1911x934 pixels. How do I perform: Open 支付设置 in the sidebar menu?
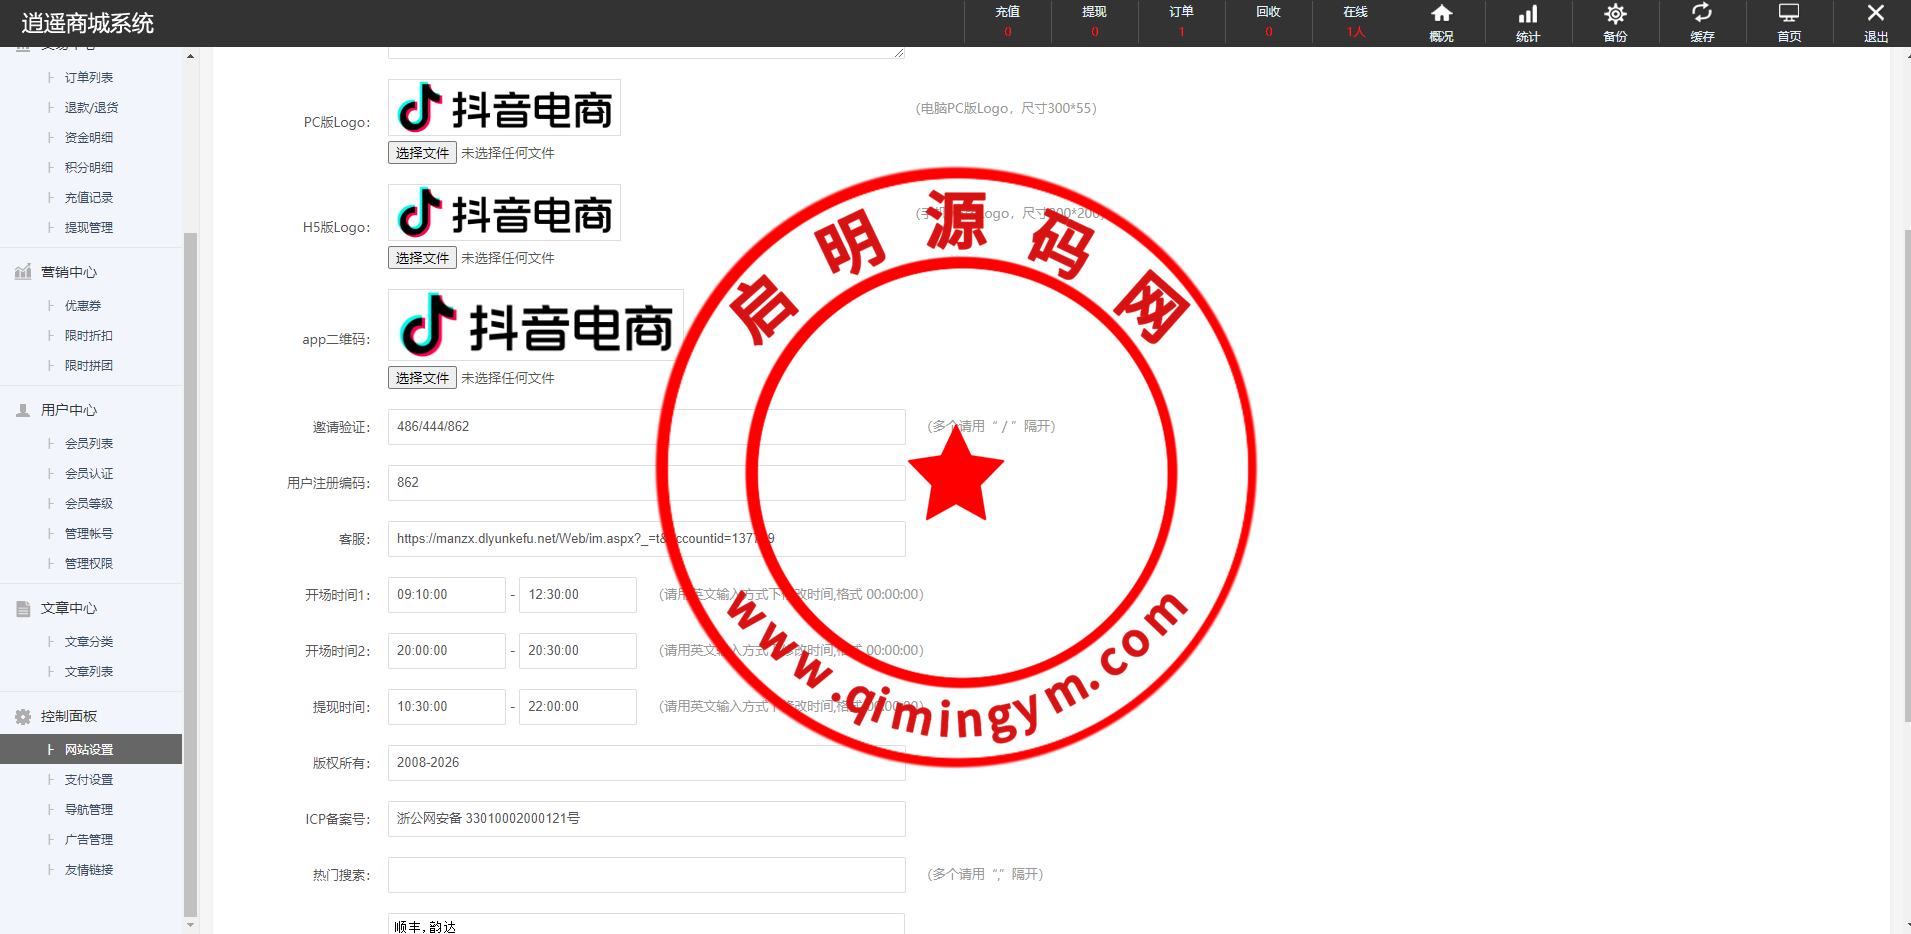(x=89, y=780)
